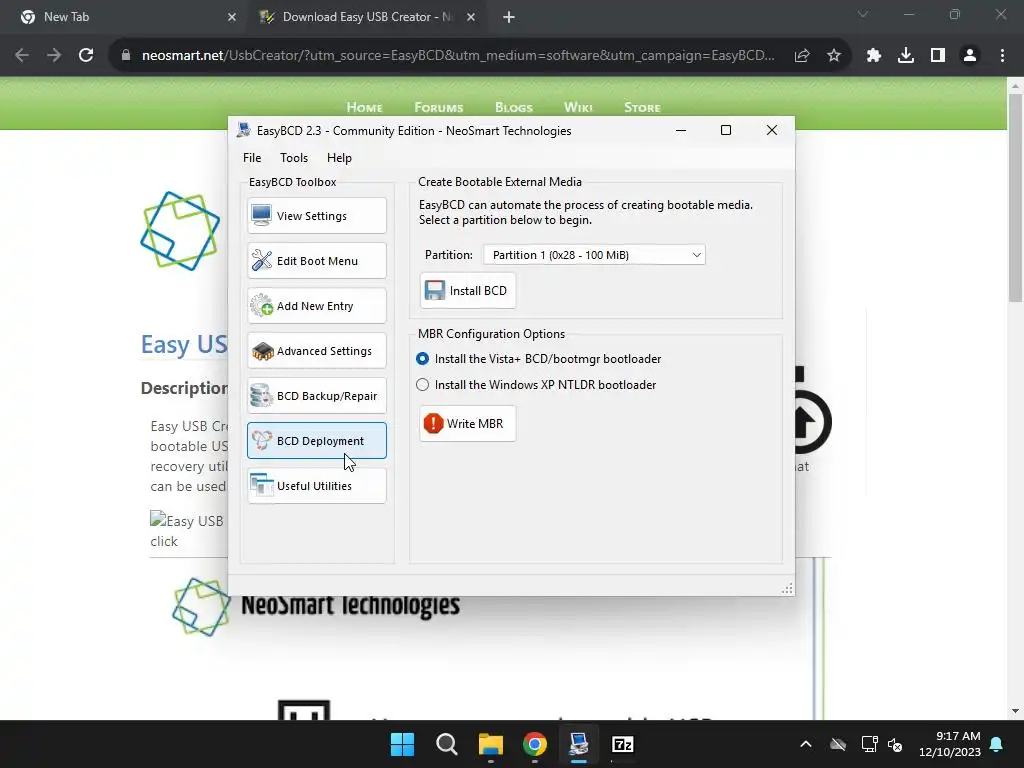Close the Download Easy USB Creator tab

[x=471, y=17]
